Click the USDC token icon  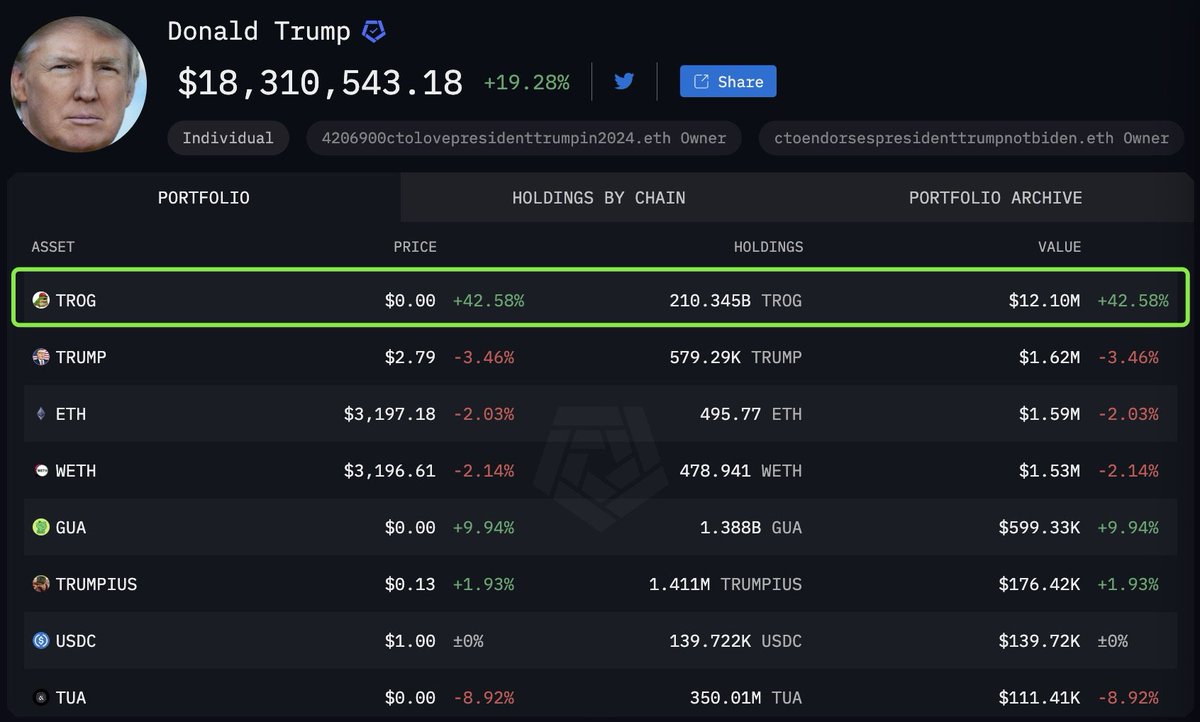click(41, 641)
